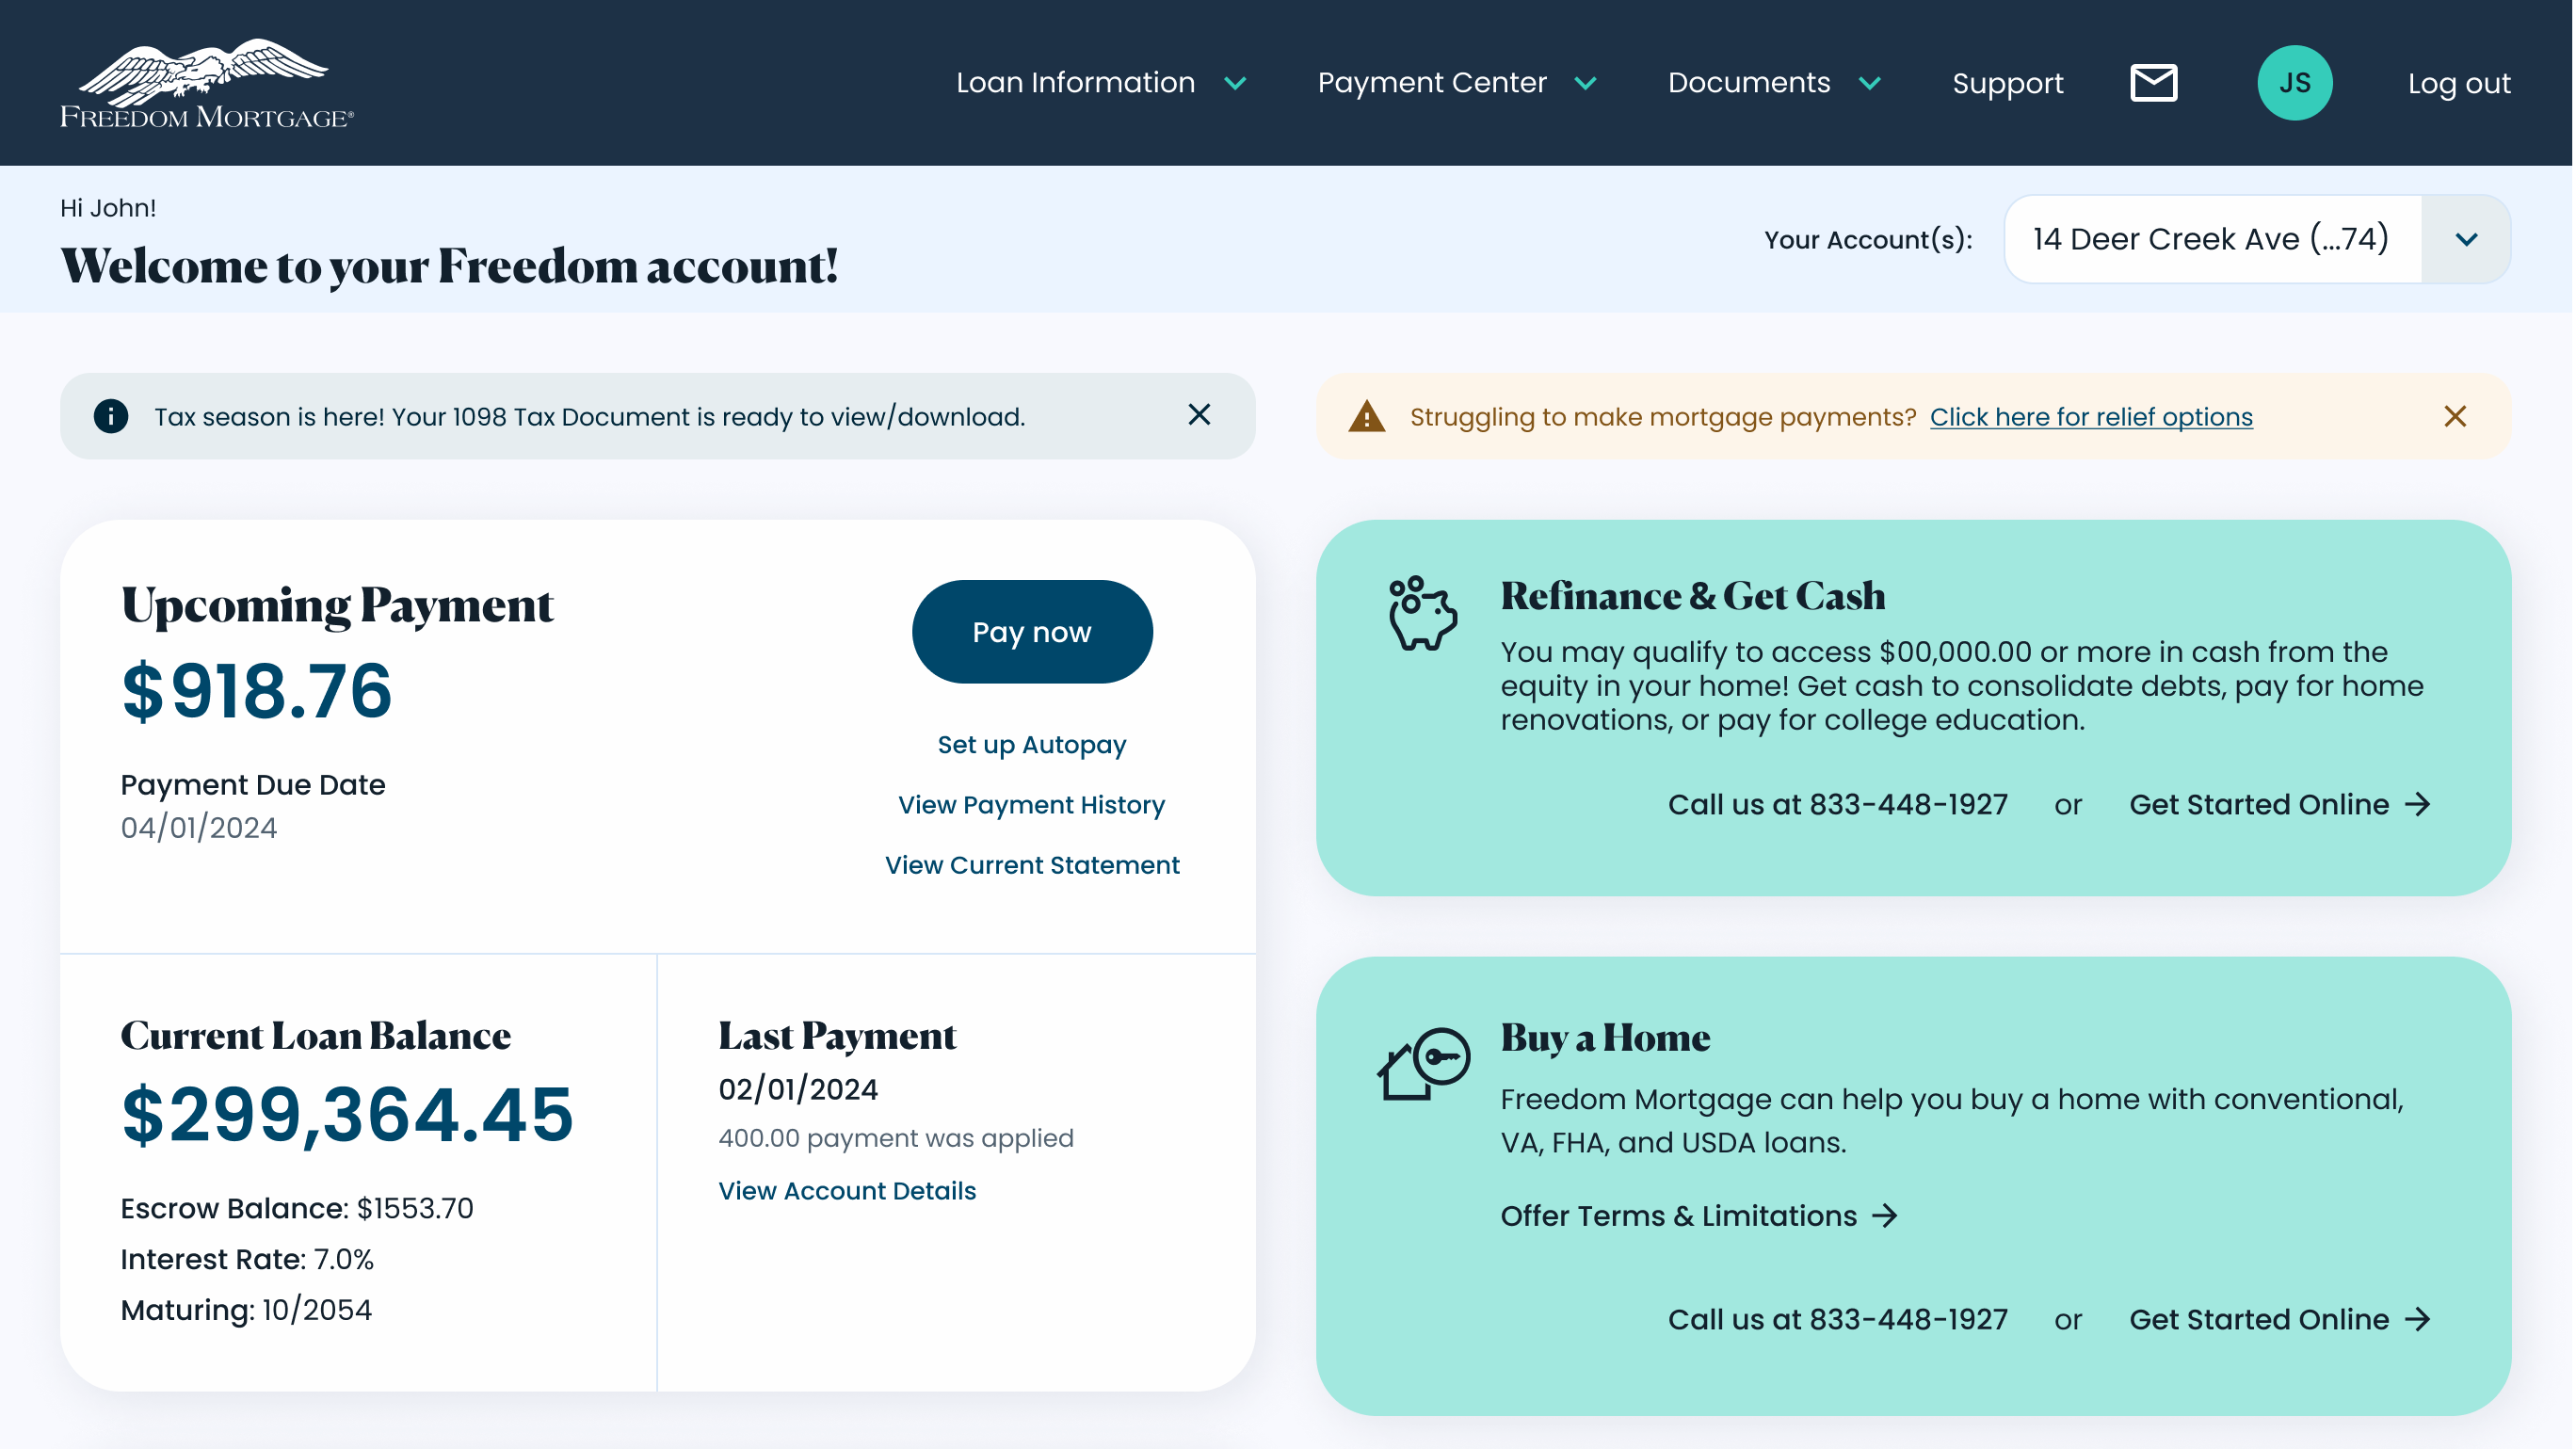This screenshot has width=2576, height=1449.
Task: Click the info icon in tax banner
Action: pyautogui.click(x=111, y=416)
